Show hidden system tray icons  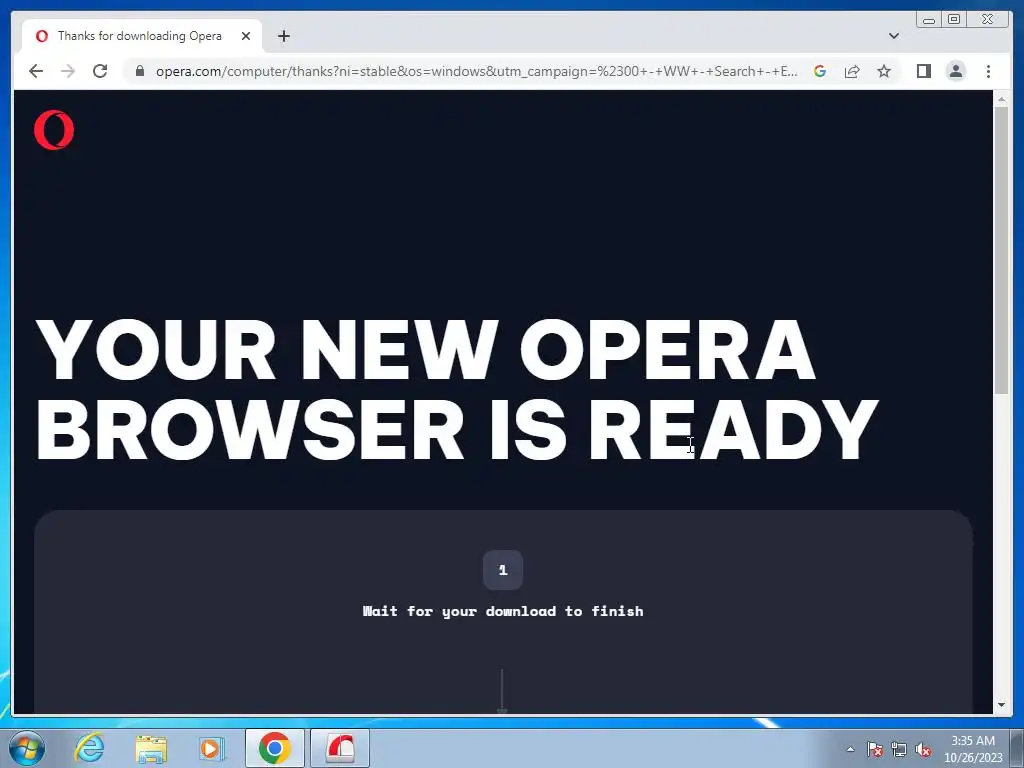(x=850, y=749)
